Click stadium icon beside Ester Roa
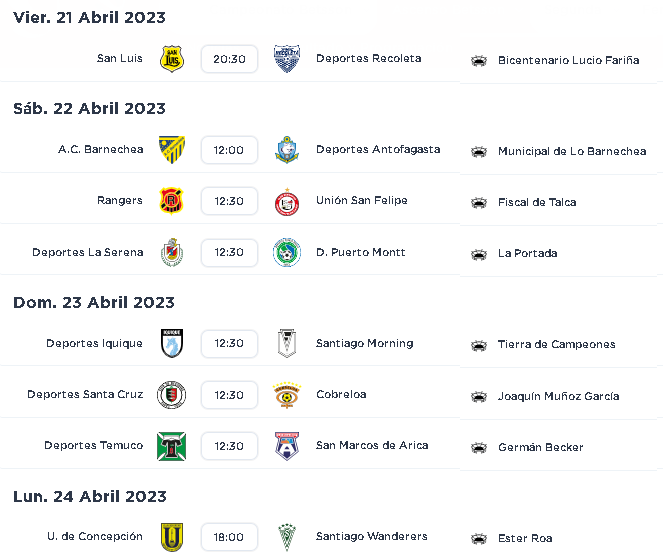 479,539
